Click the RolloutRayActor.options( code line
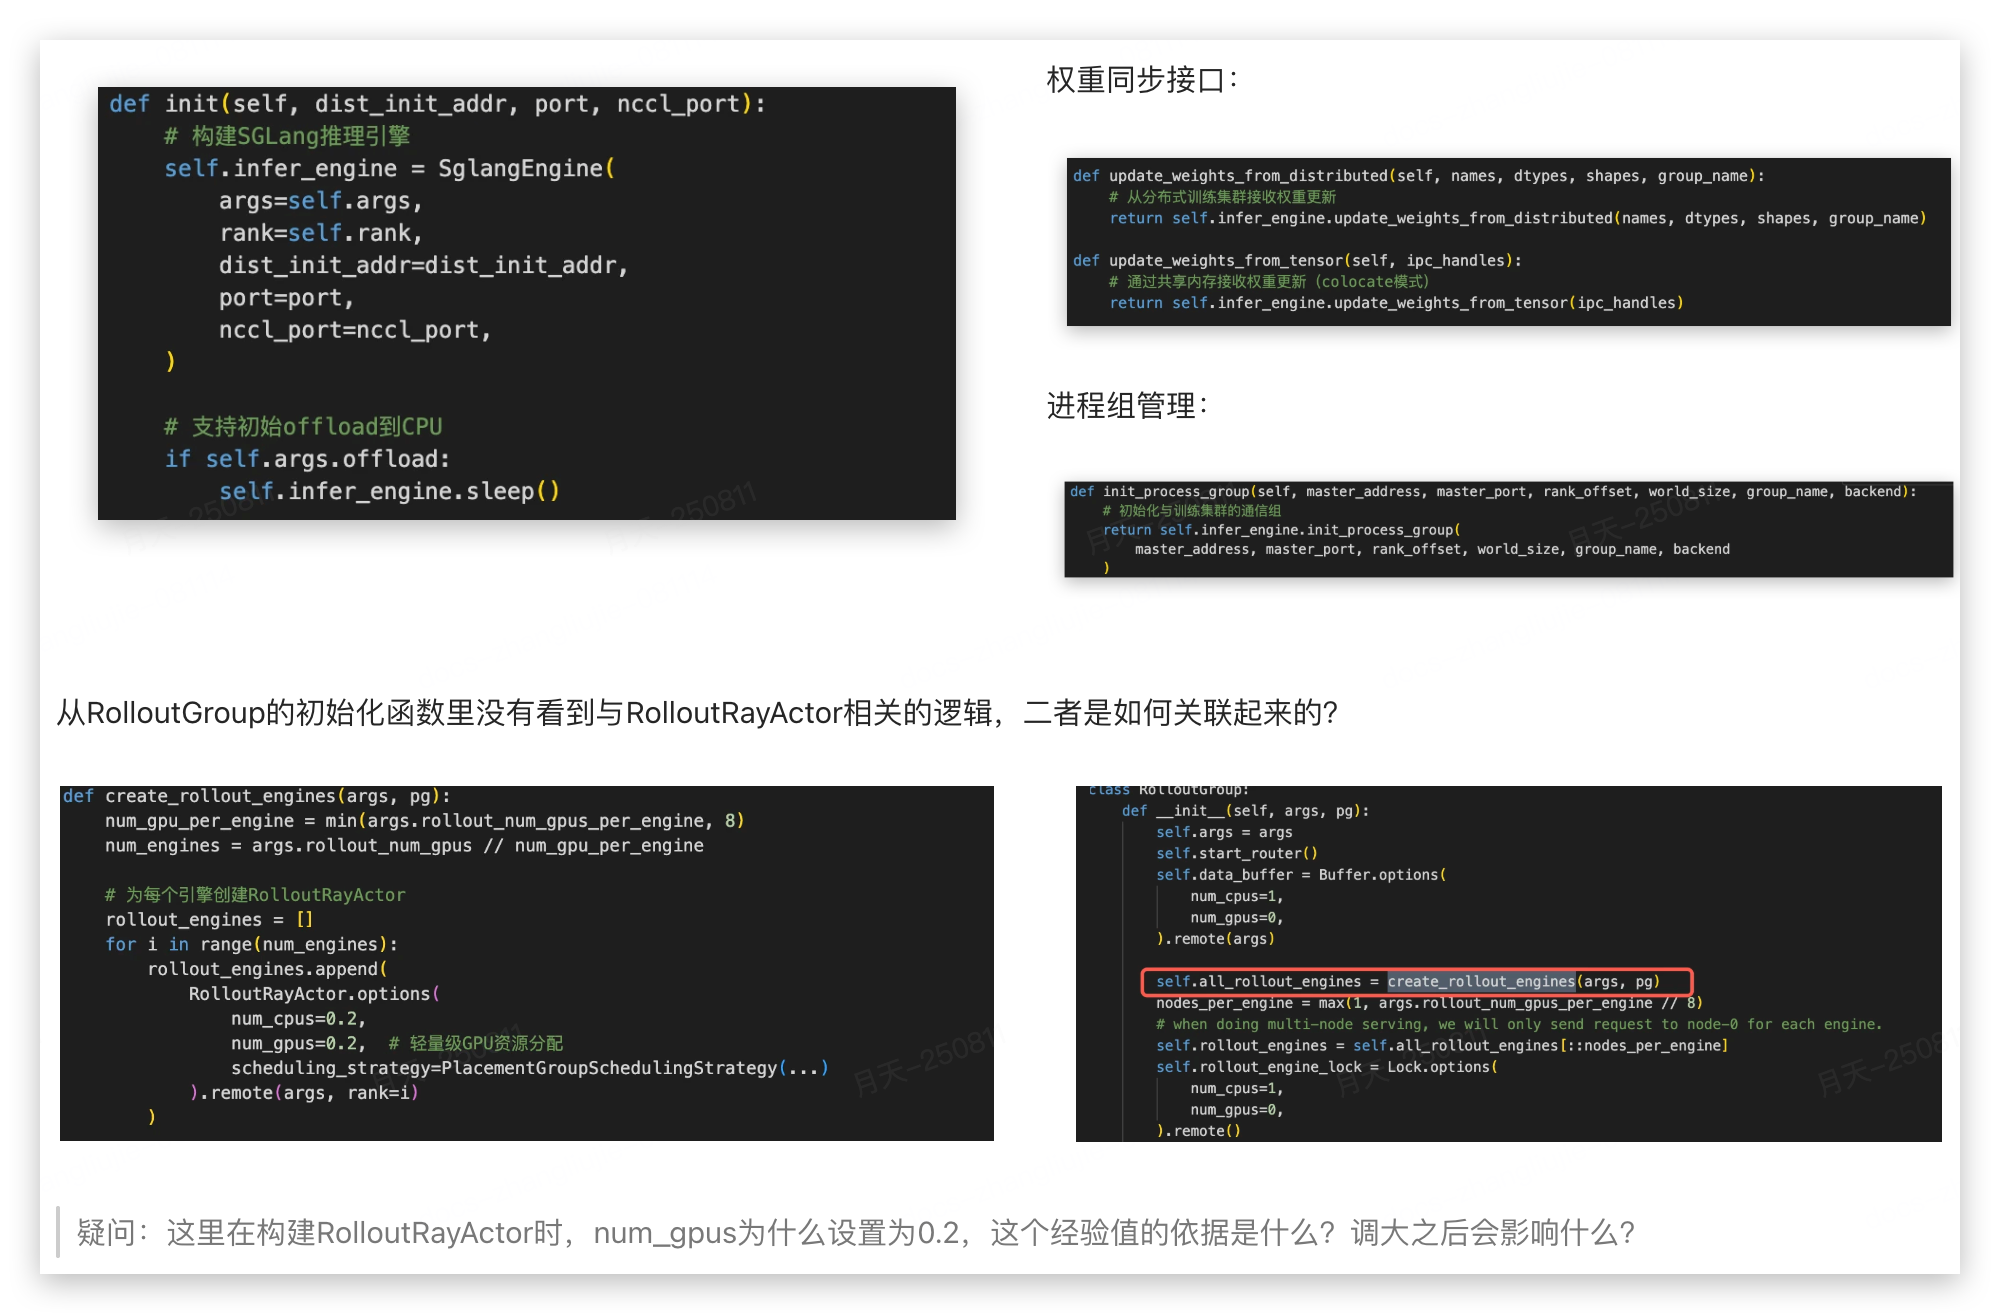This screenshot has width=2000, height=1314. (x=313, y=994)
